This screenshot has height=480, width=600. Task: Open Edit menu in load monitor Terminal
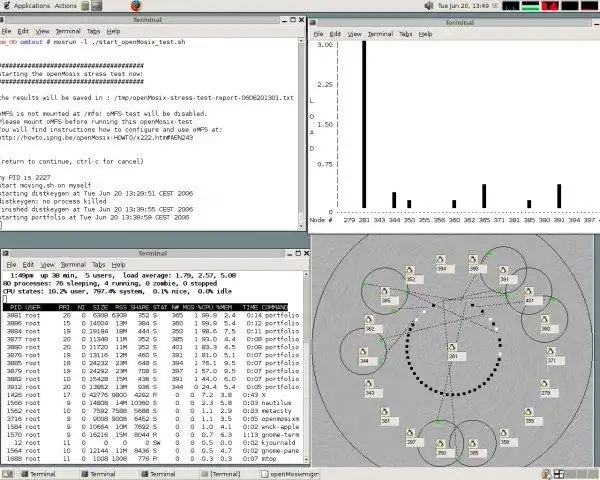pos(335,34)
